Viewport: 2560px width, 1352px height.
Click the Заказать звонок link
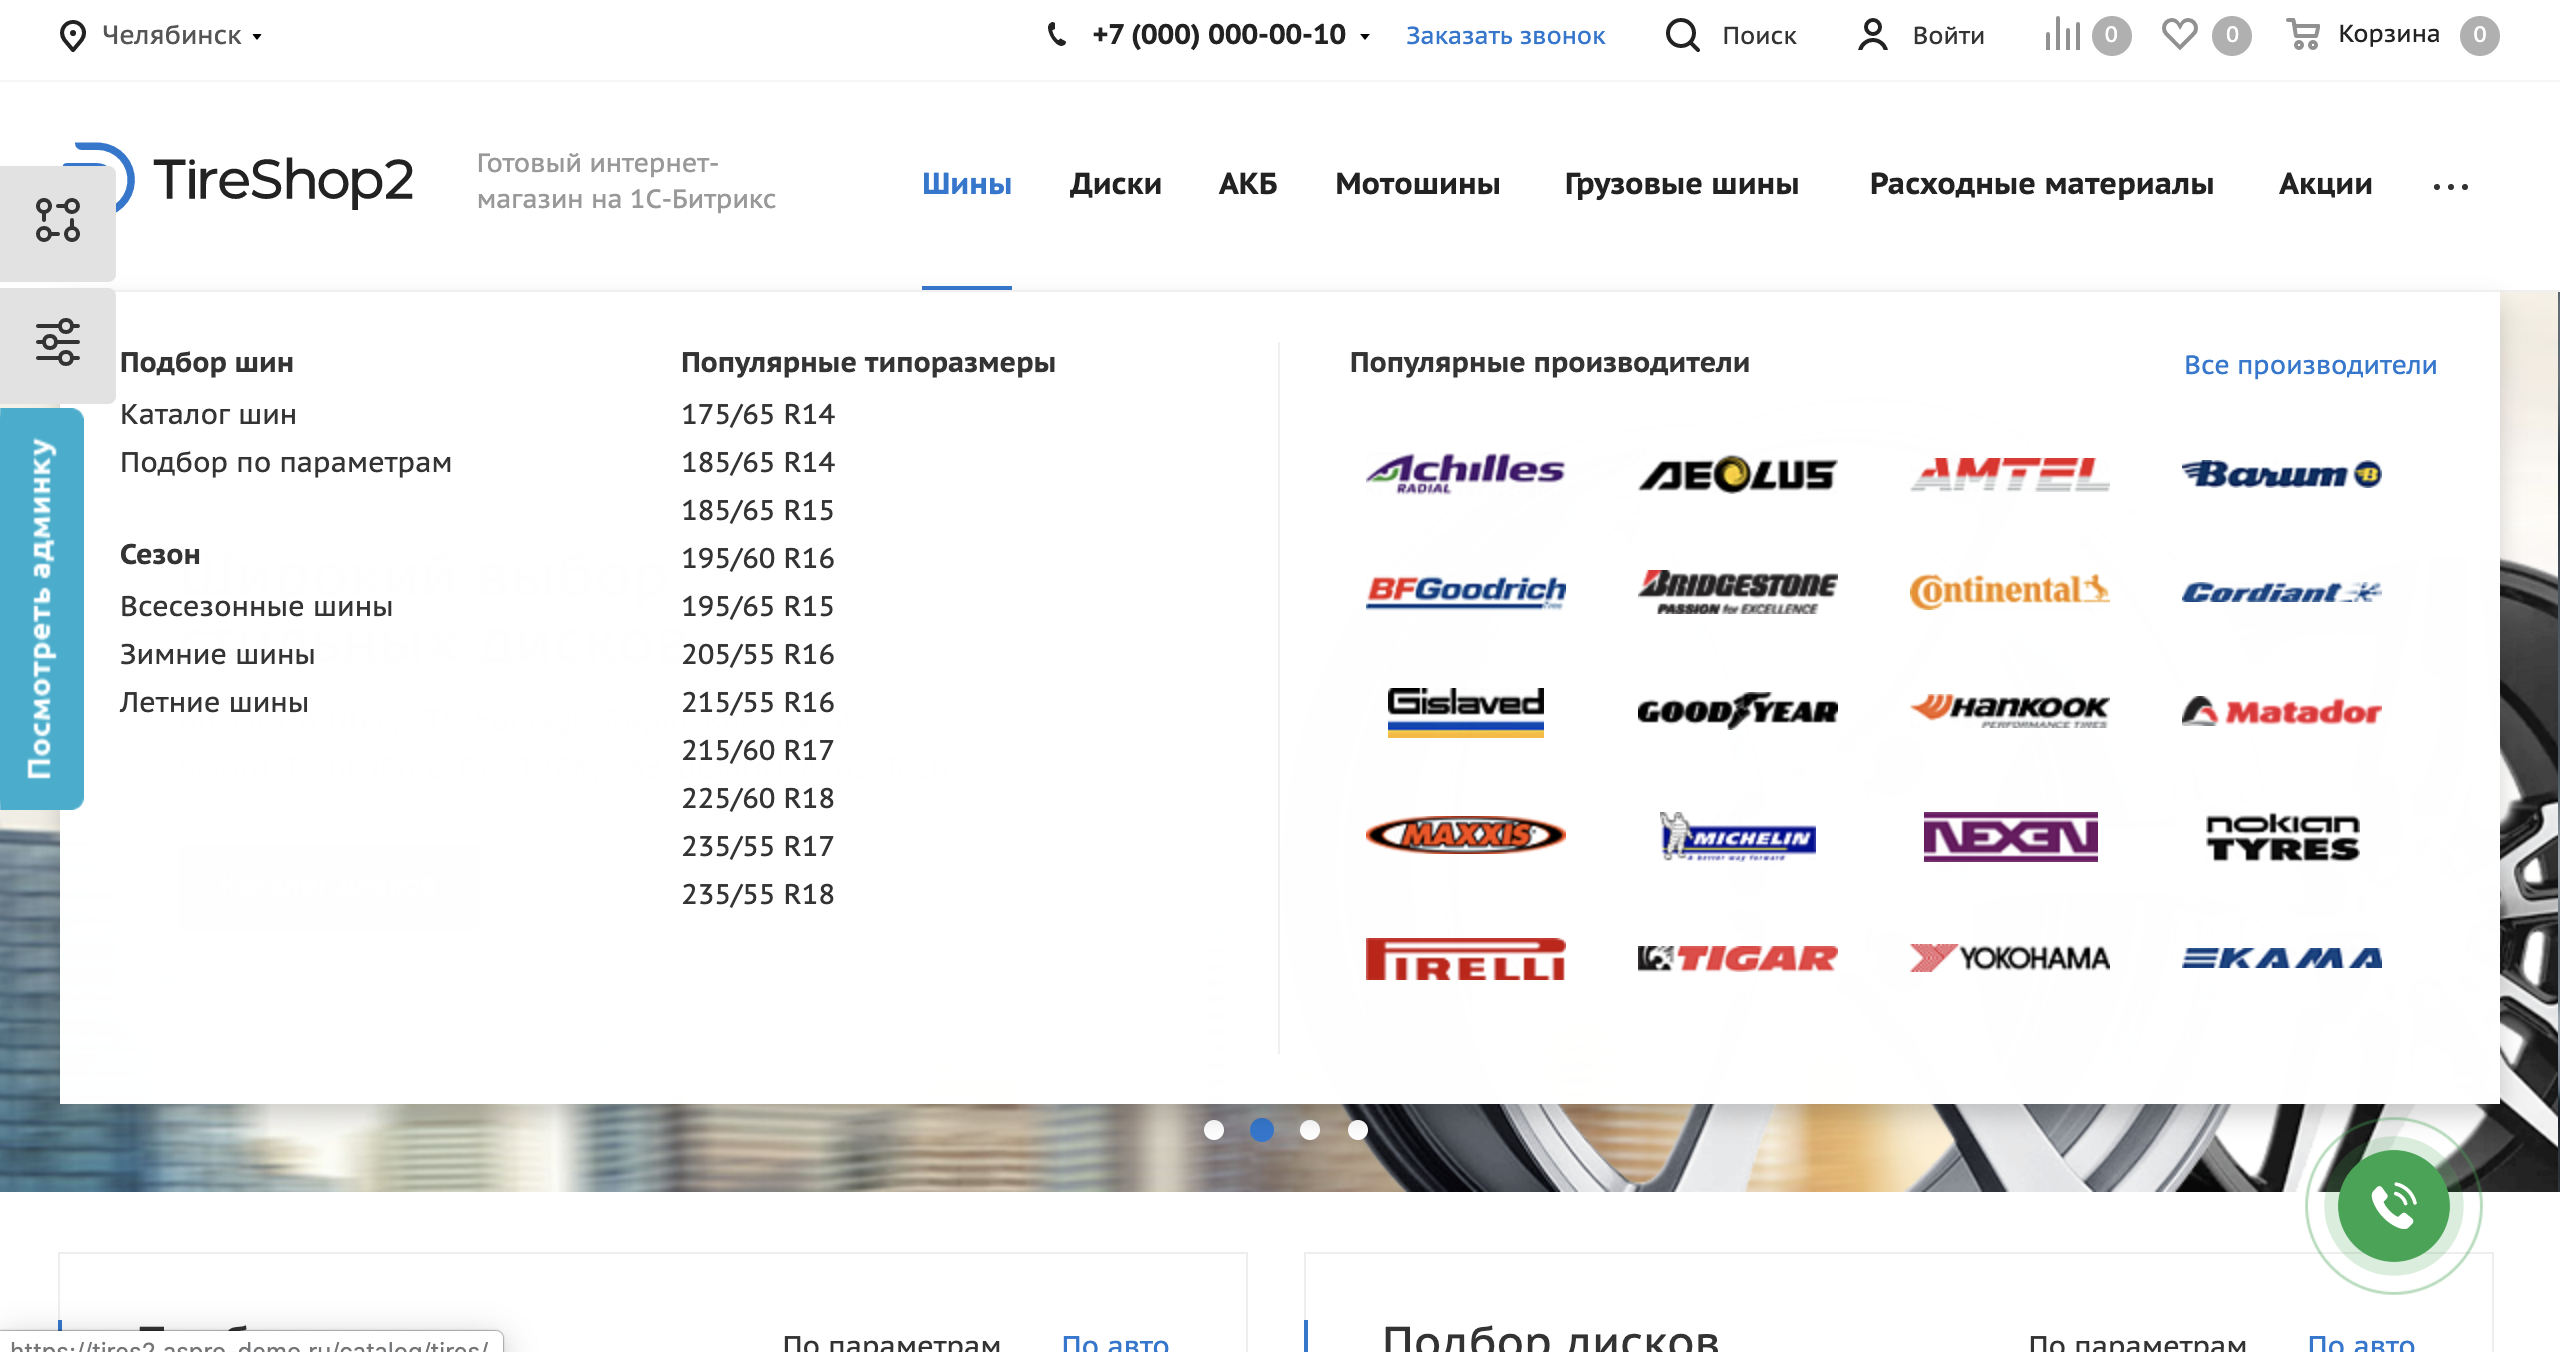[x=1505, y=36]
